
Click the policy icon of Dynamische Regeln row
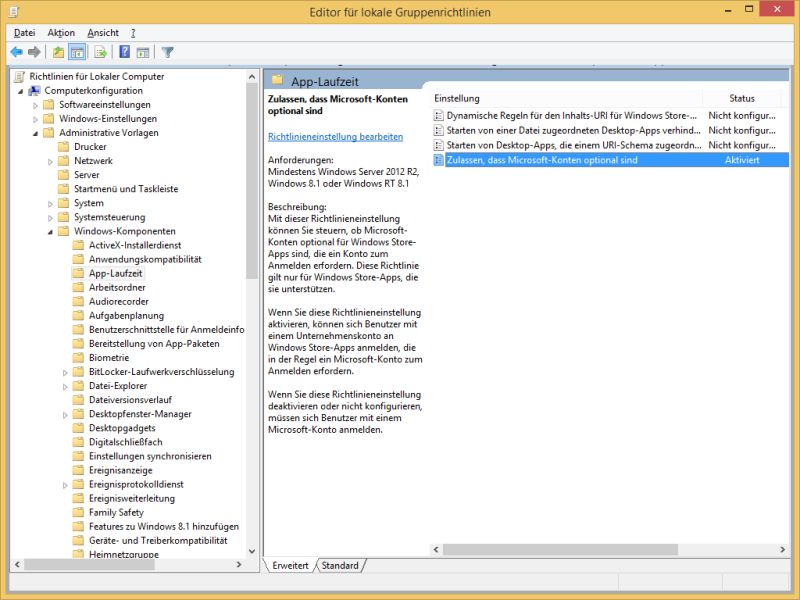click(438, 116)
